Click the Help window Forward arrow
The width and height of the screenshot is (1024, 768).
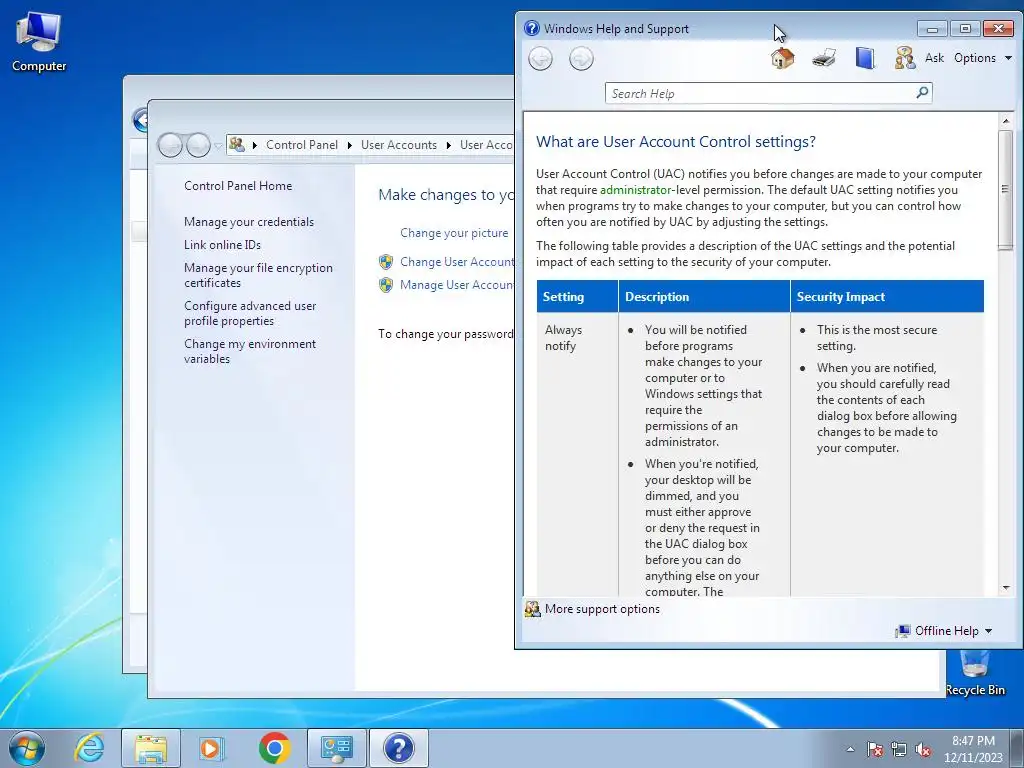pos(581,59)
